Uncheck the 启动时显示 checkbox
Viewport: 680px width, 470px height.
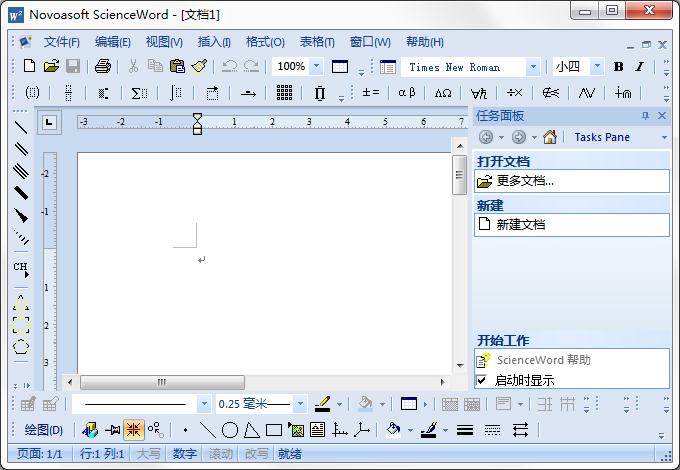tap(481, 380)
